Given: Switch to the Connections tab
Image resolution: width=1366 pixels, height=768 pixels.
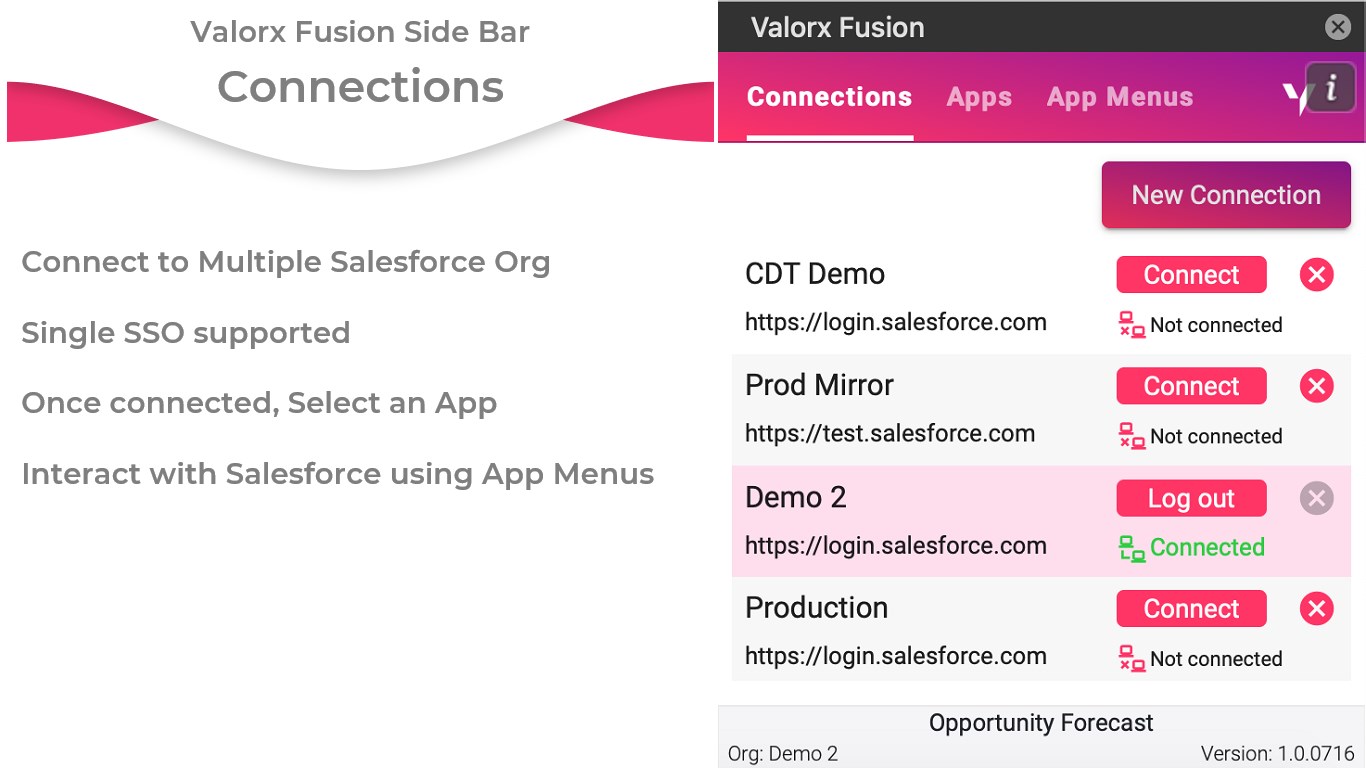Looking at the screenshot, I should [x=829, y=97].
